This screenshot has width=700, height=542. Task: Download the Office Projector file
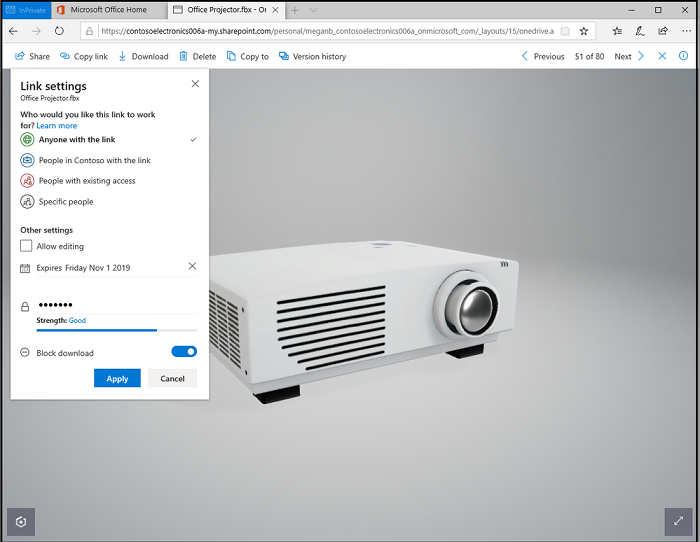(143, 56)
